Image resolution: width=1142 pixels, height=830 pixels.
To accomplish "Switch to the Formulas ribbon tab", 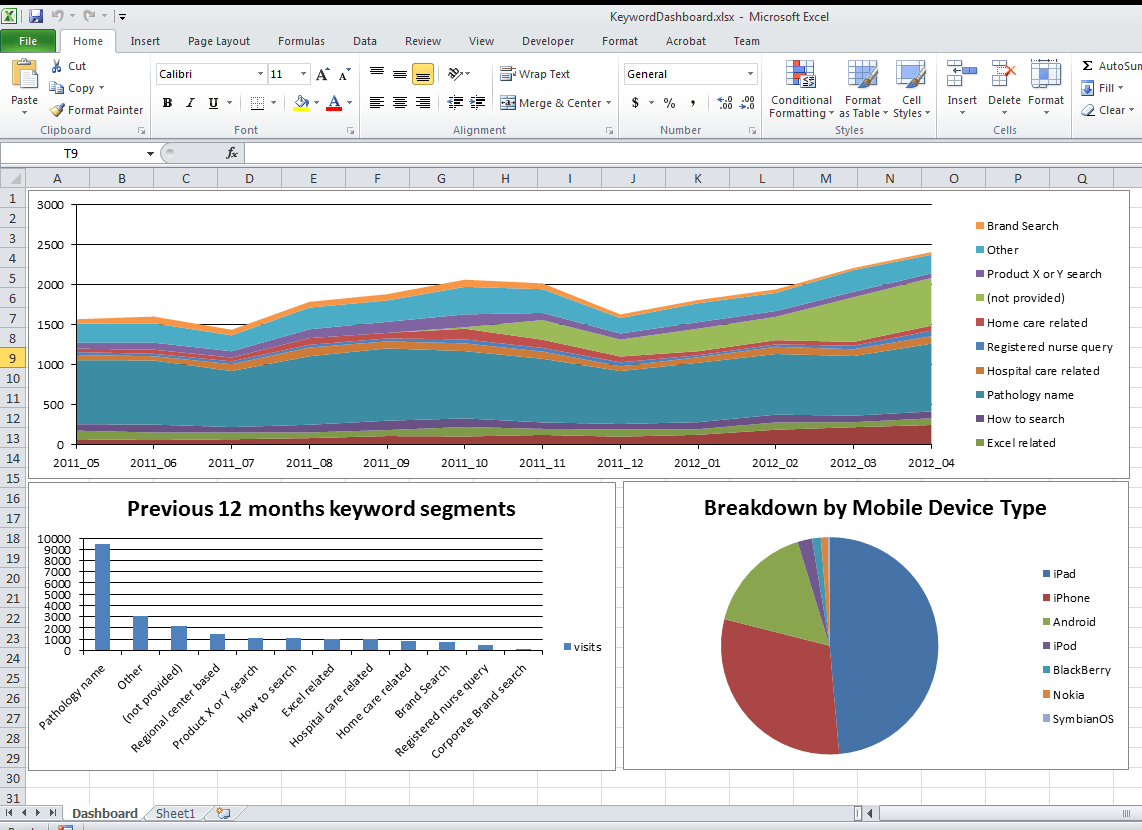I will click(x=301, y=41).
